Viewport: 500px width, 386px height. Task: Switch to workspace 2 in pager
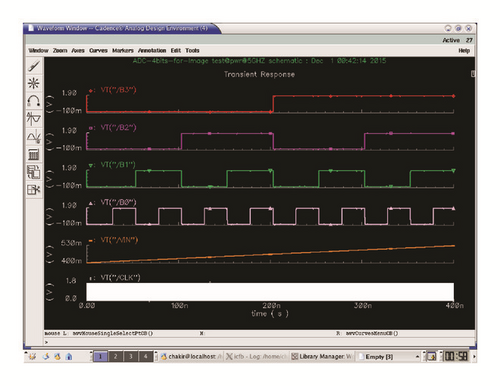click(x=115, y=356)
